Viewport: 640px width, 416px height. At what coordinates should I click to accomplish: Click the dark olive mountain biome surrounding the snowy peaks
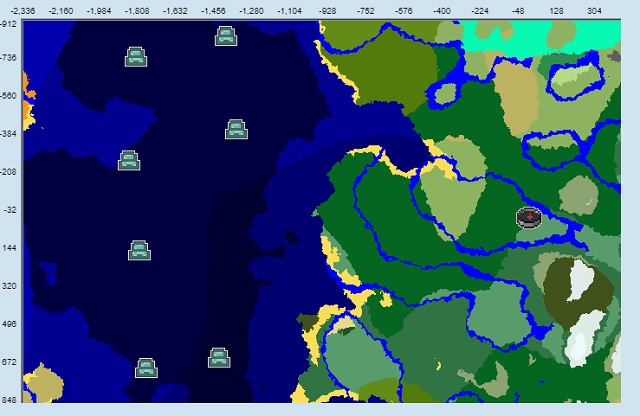(x=559, y=290)
